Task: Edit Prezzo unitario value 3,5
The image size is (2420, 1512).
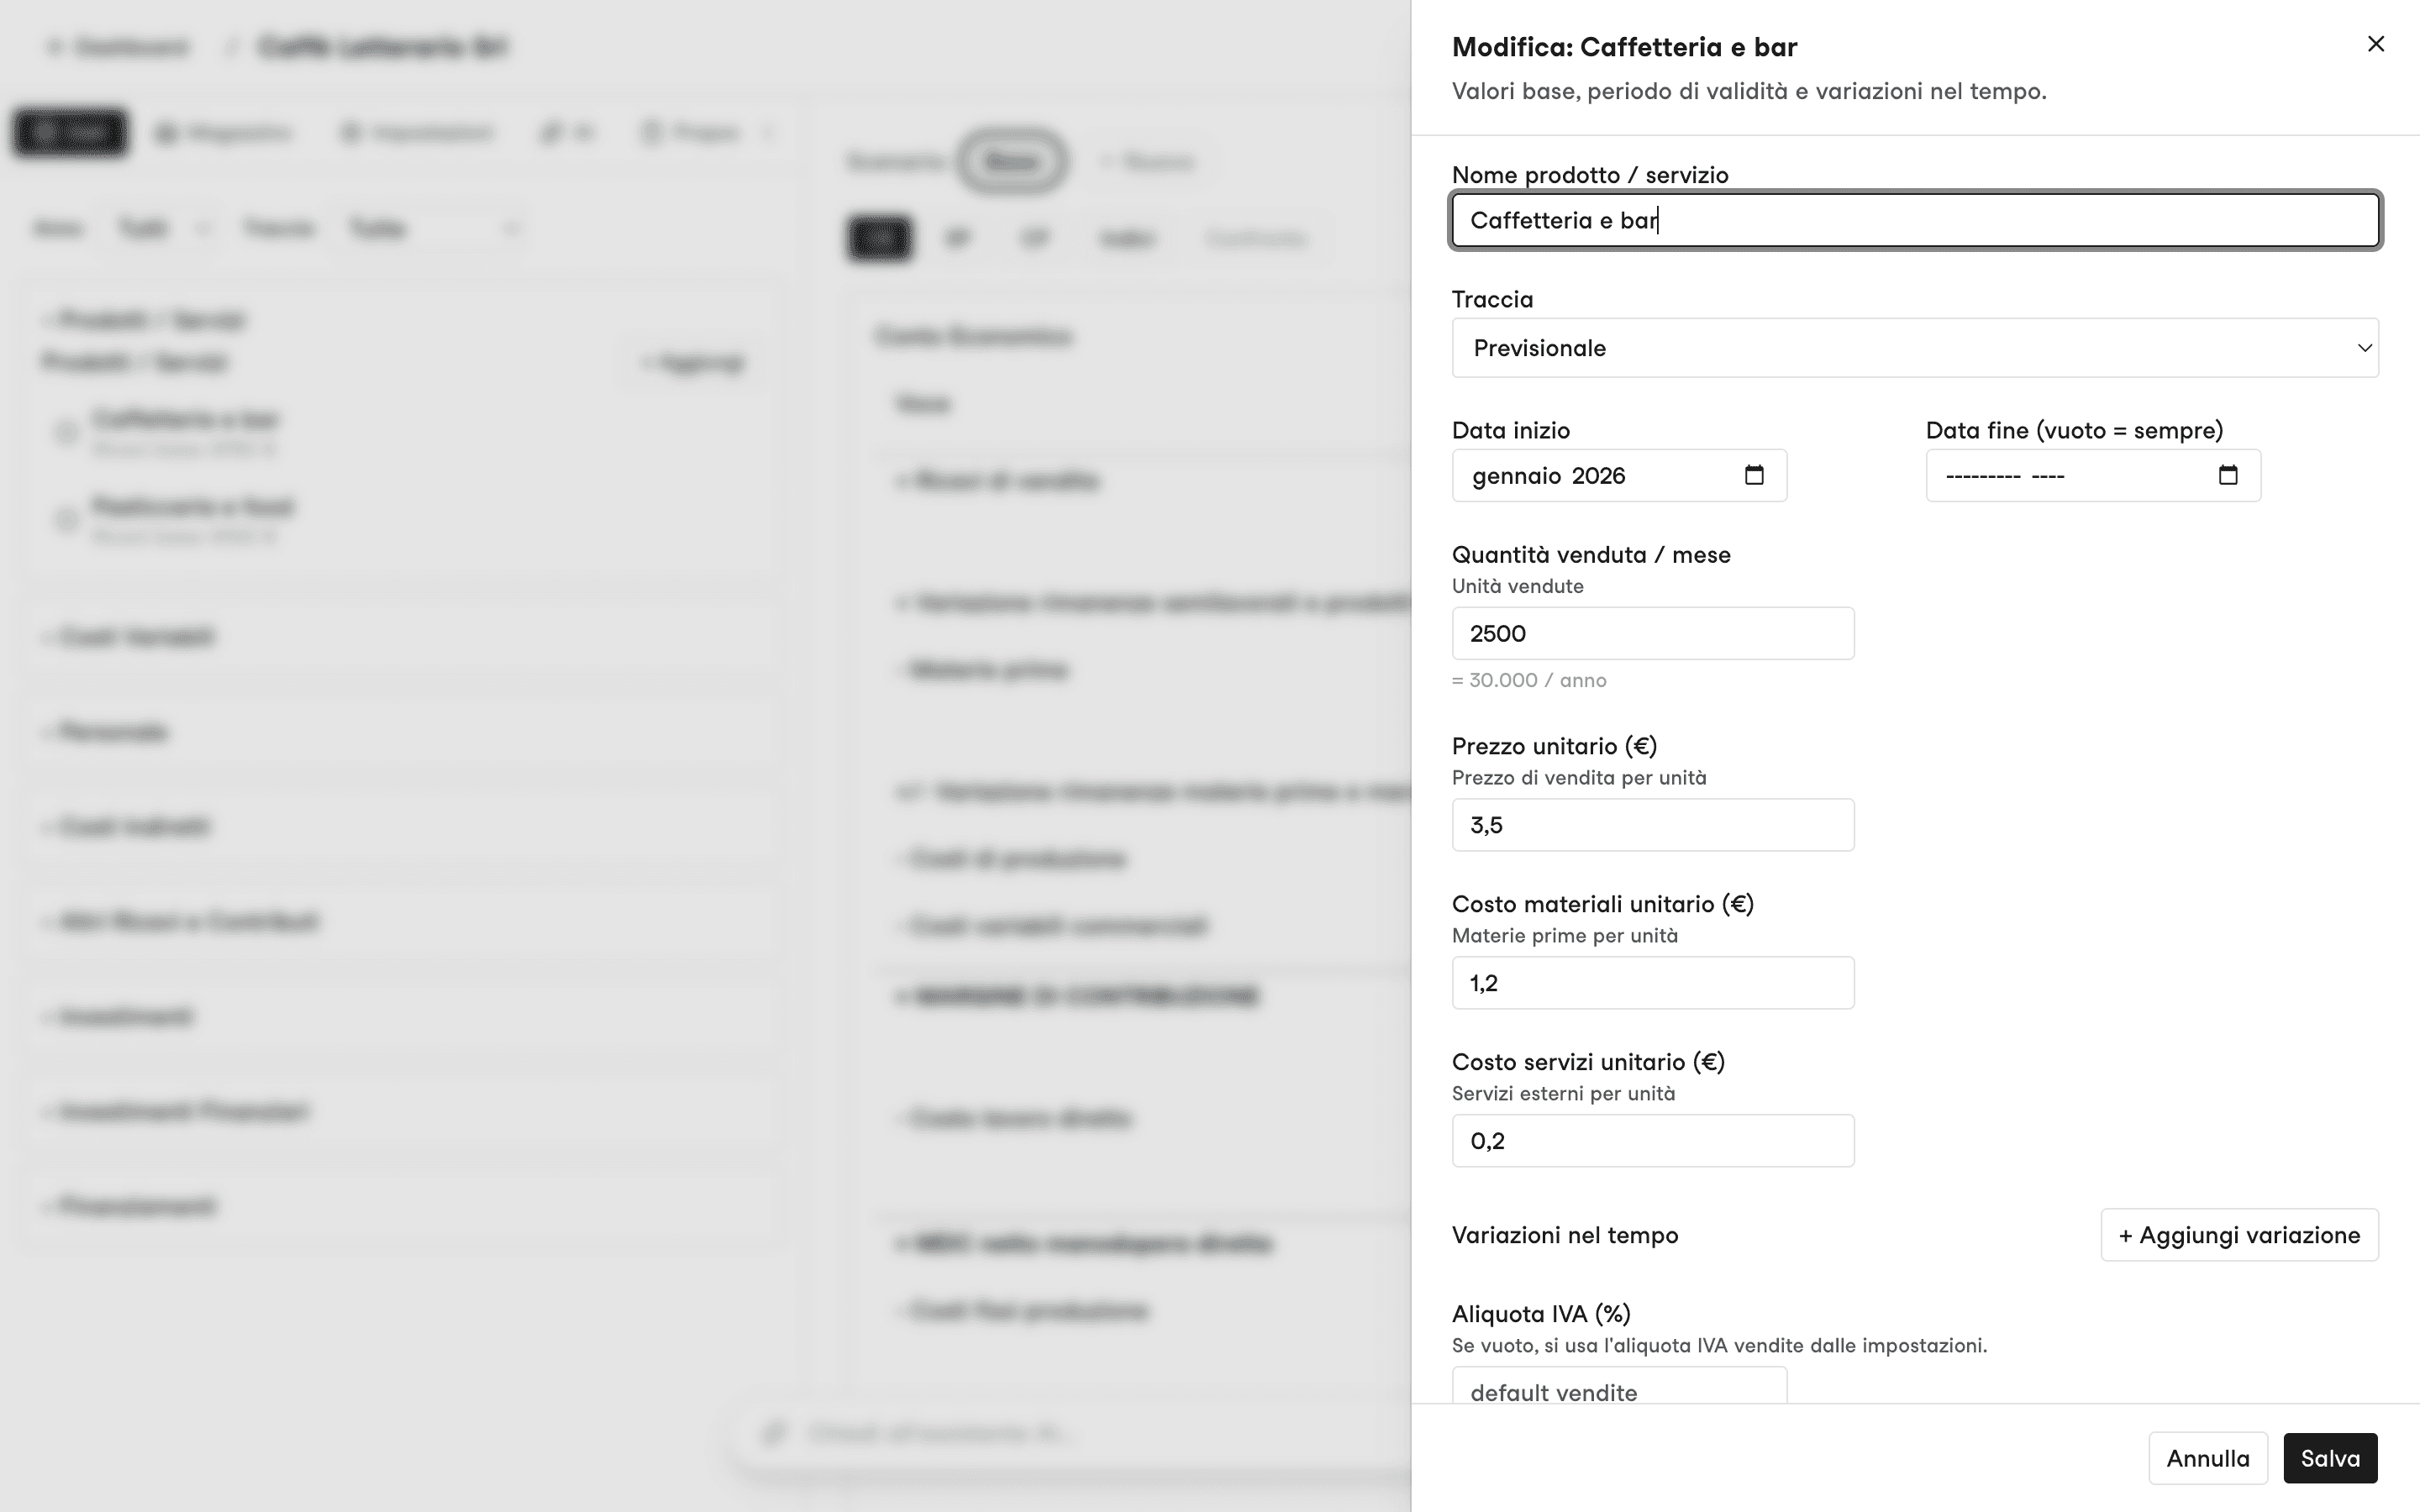Action: tap(1653, 825)
